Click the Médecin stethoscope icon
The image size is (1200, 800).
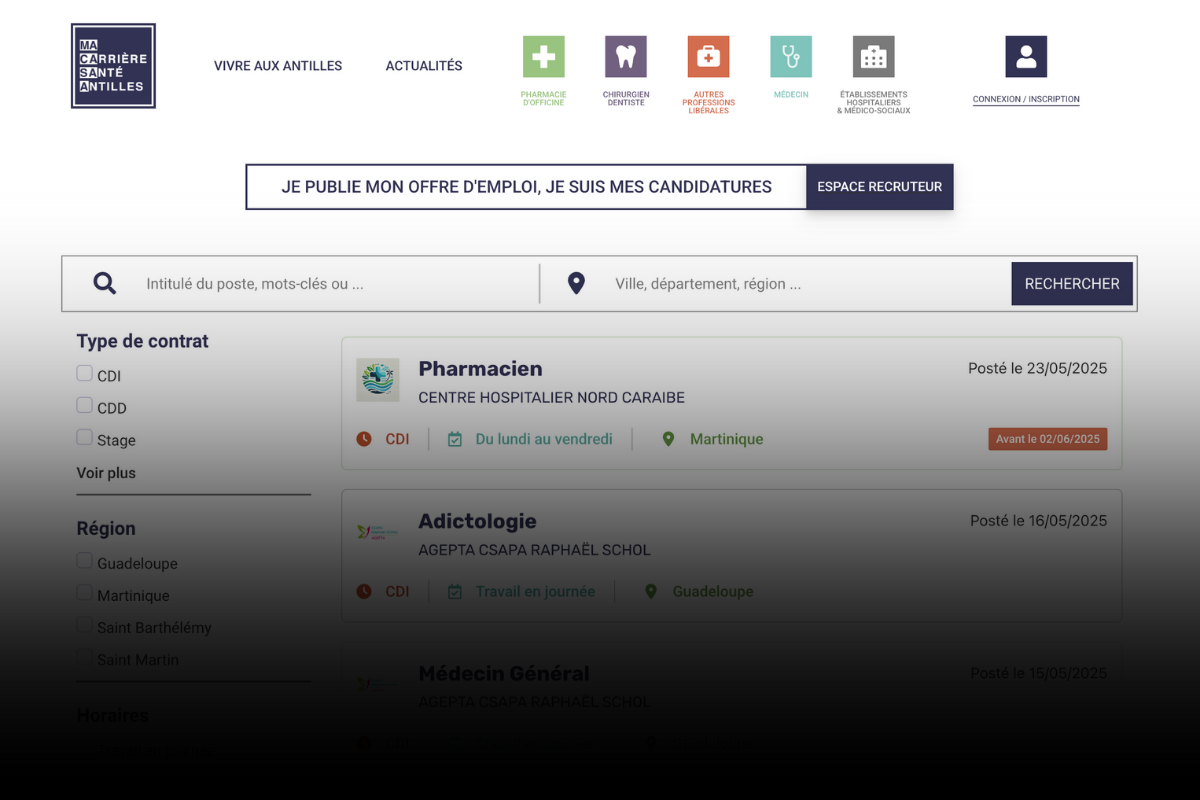click(x=790, y=57)
